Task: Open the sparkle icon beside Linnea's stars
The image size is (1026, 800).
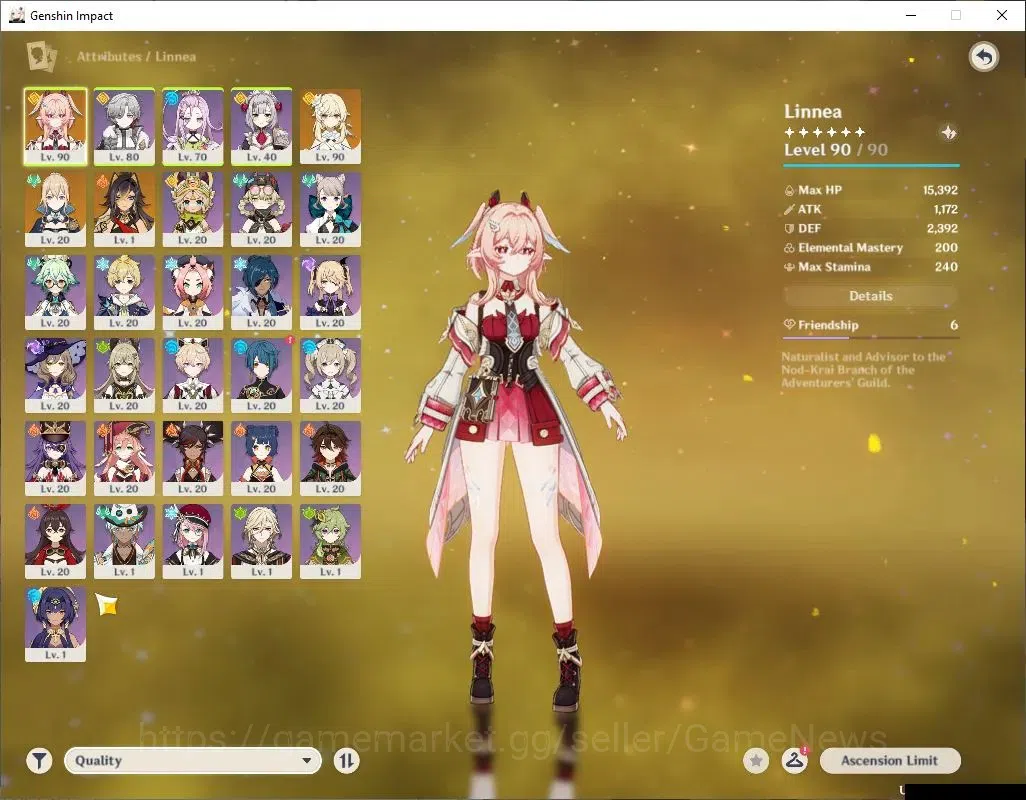Action: (x=948, y=133)
